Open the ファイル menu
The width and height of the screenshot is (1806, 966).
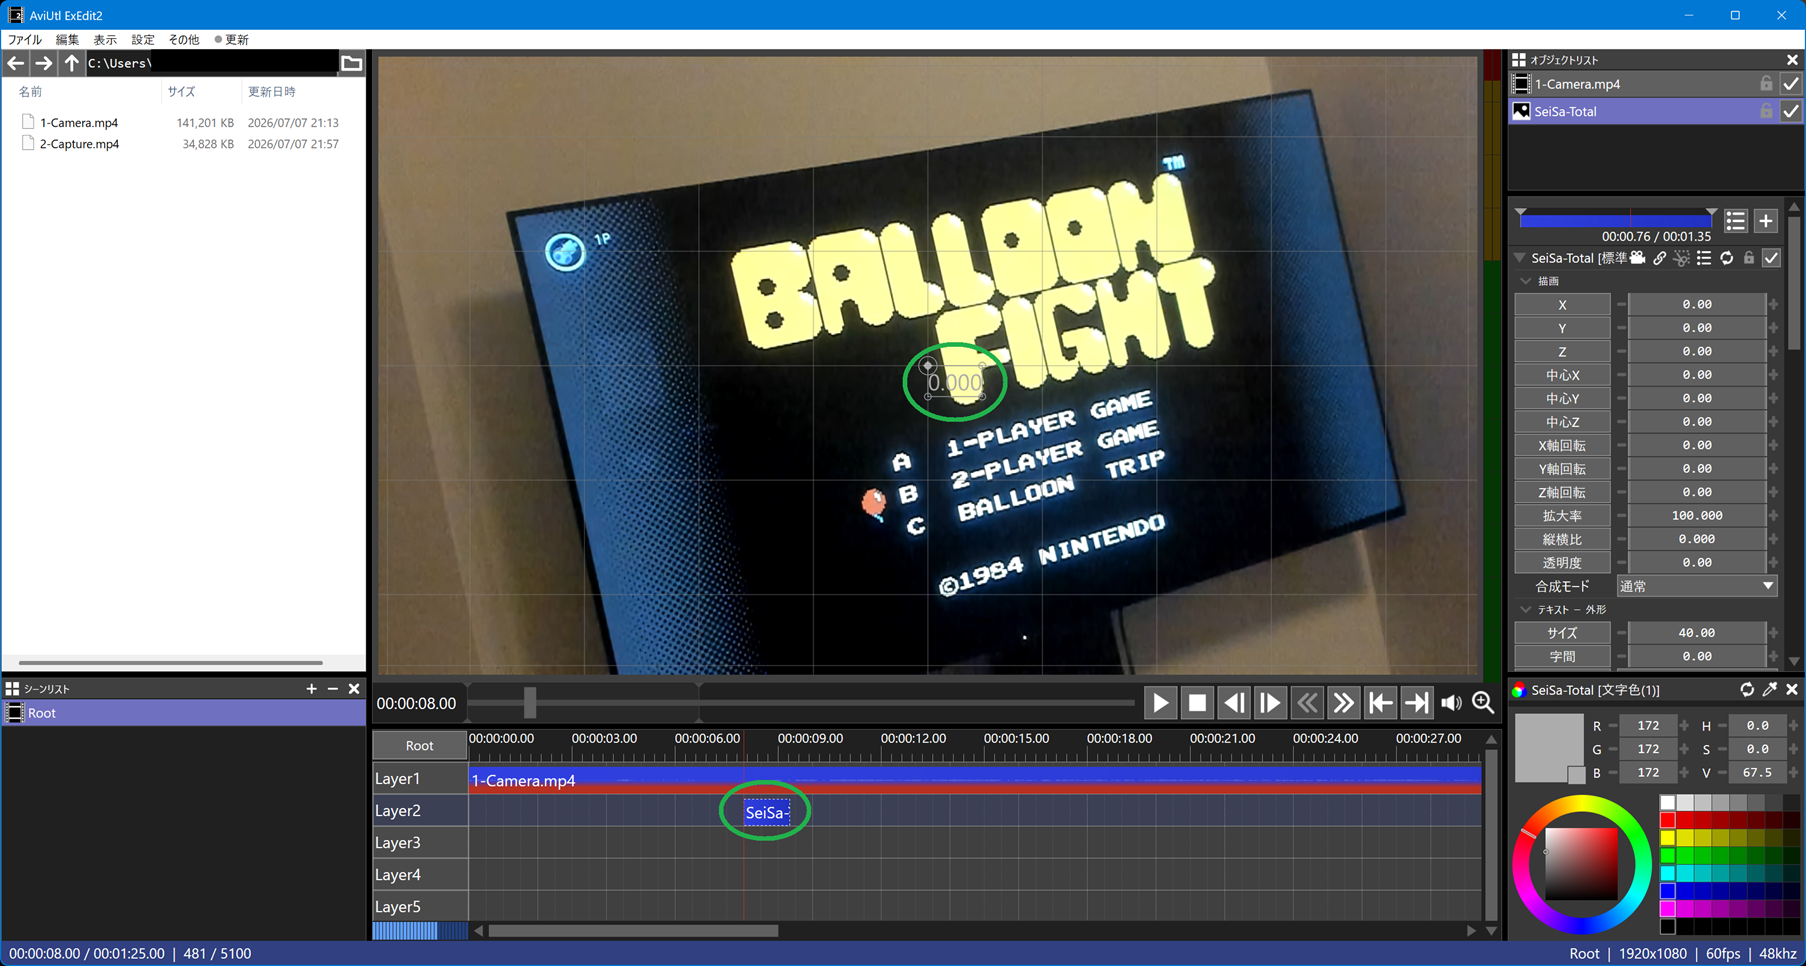coord(25,40)
